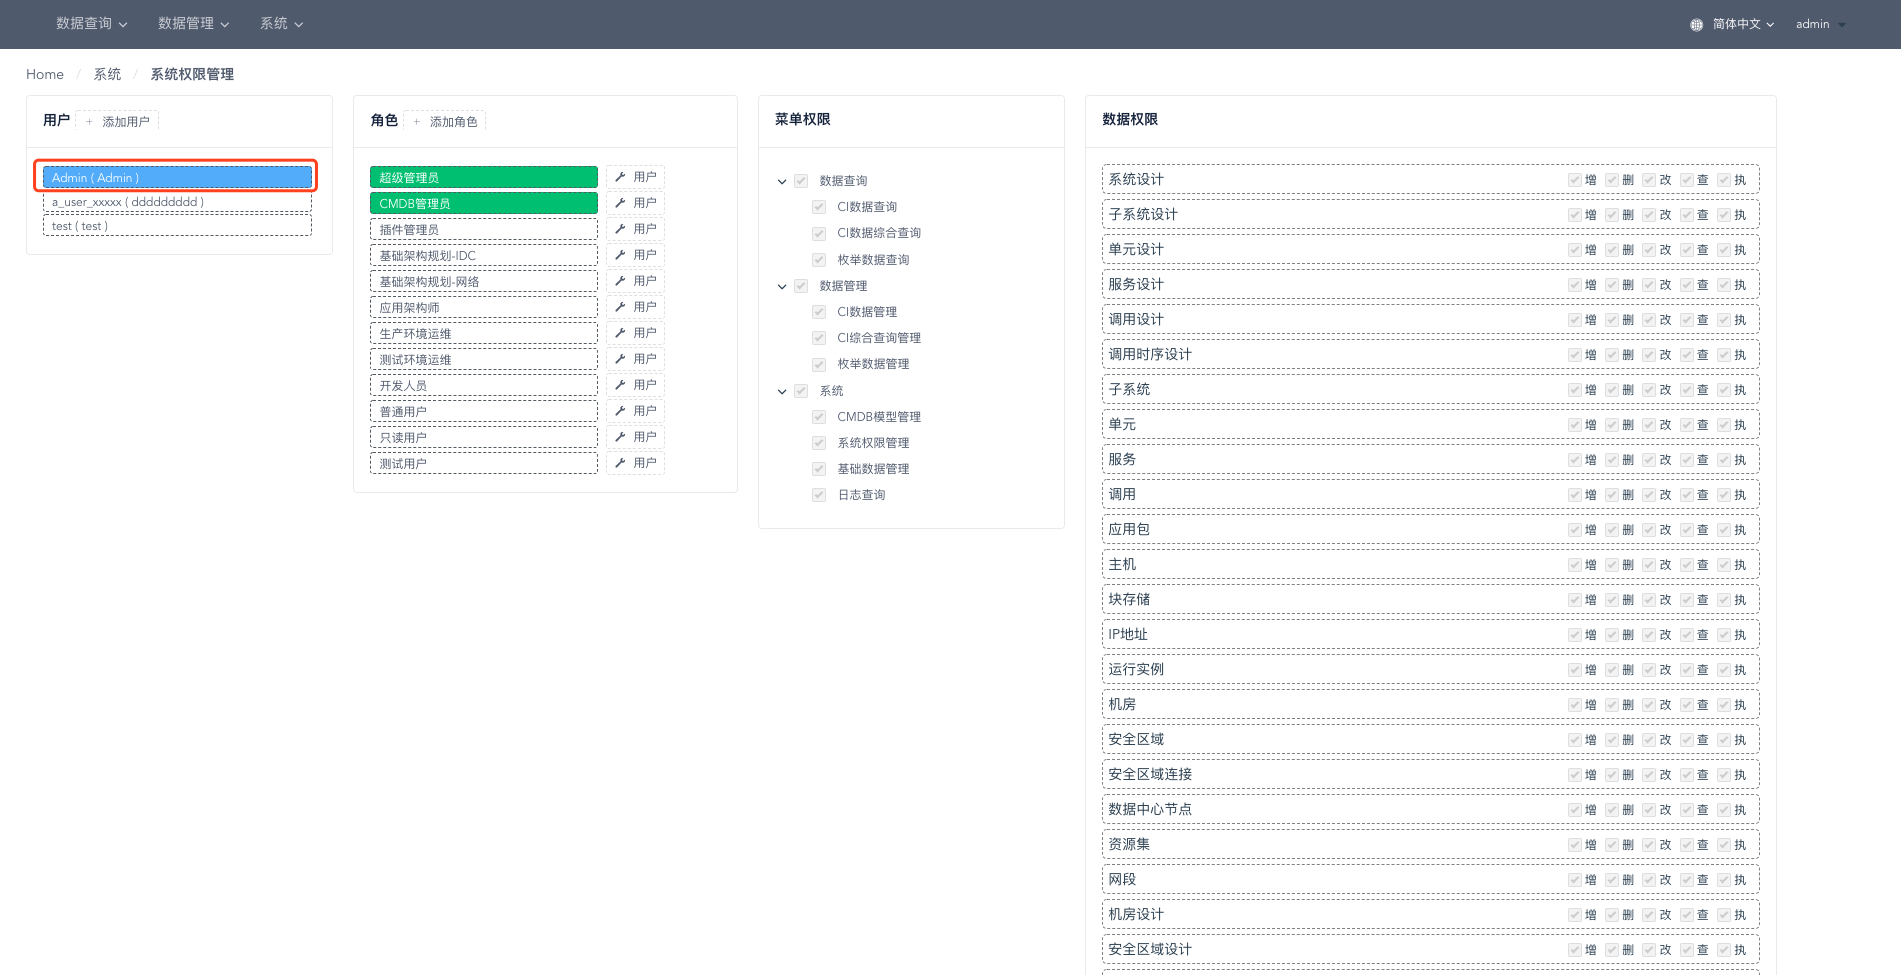
Task: Click 添加用户 button
Action: (117, 122)
